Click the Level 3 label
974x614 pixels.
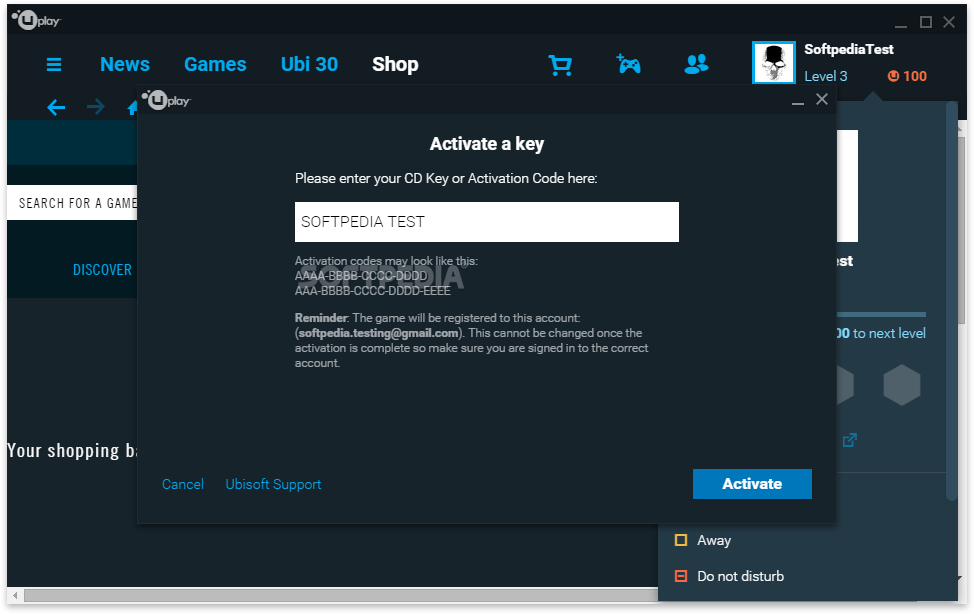(x=826, y=76)
